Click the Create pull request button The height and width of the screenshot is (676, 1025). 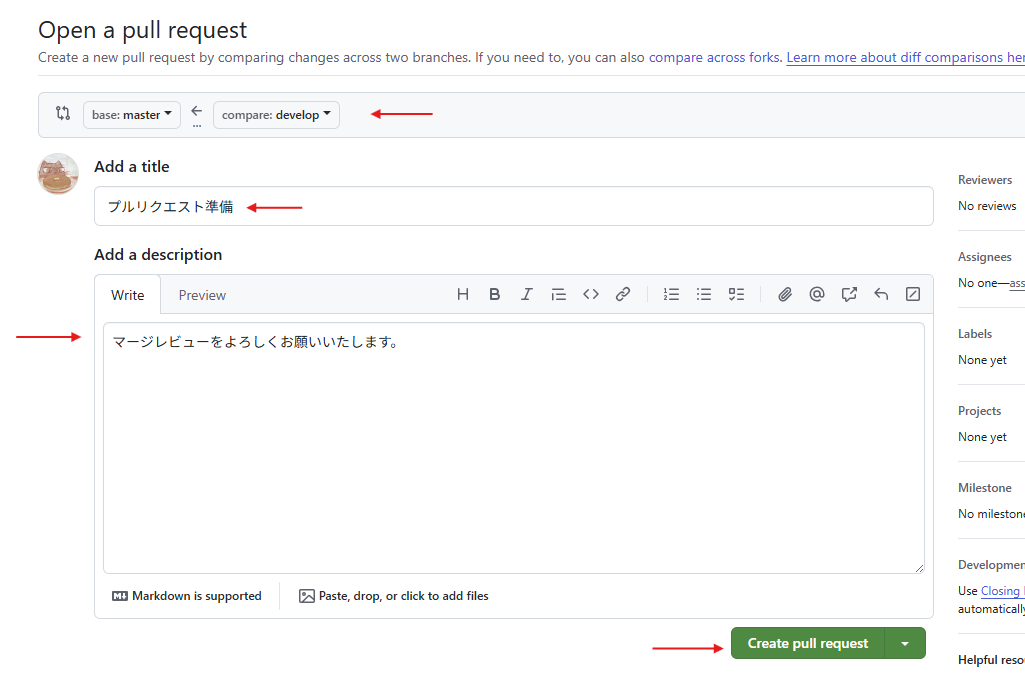pos(807,644)
